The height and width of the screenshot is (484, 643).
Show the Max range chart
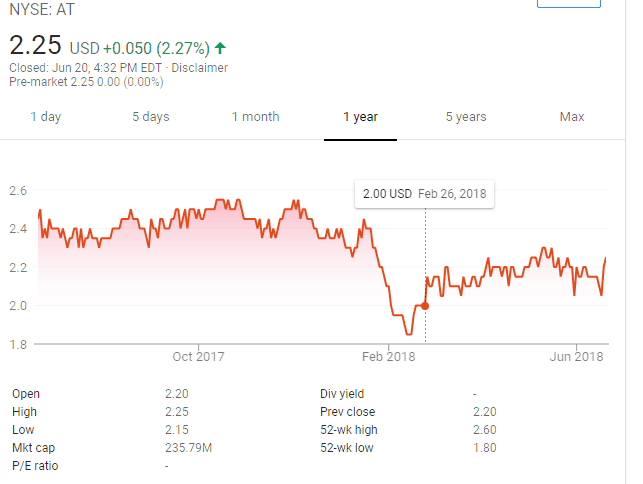point(572,117)
